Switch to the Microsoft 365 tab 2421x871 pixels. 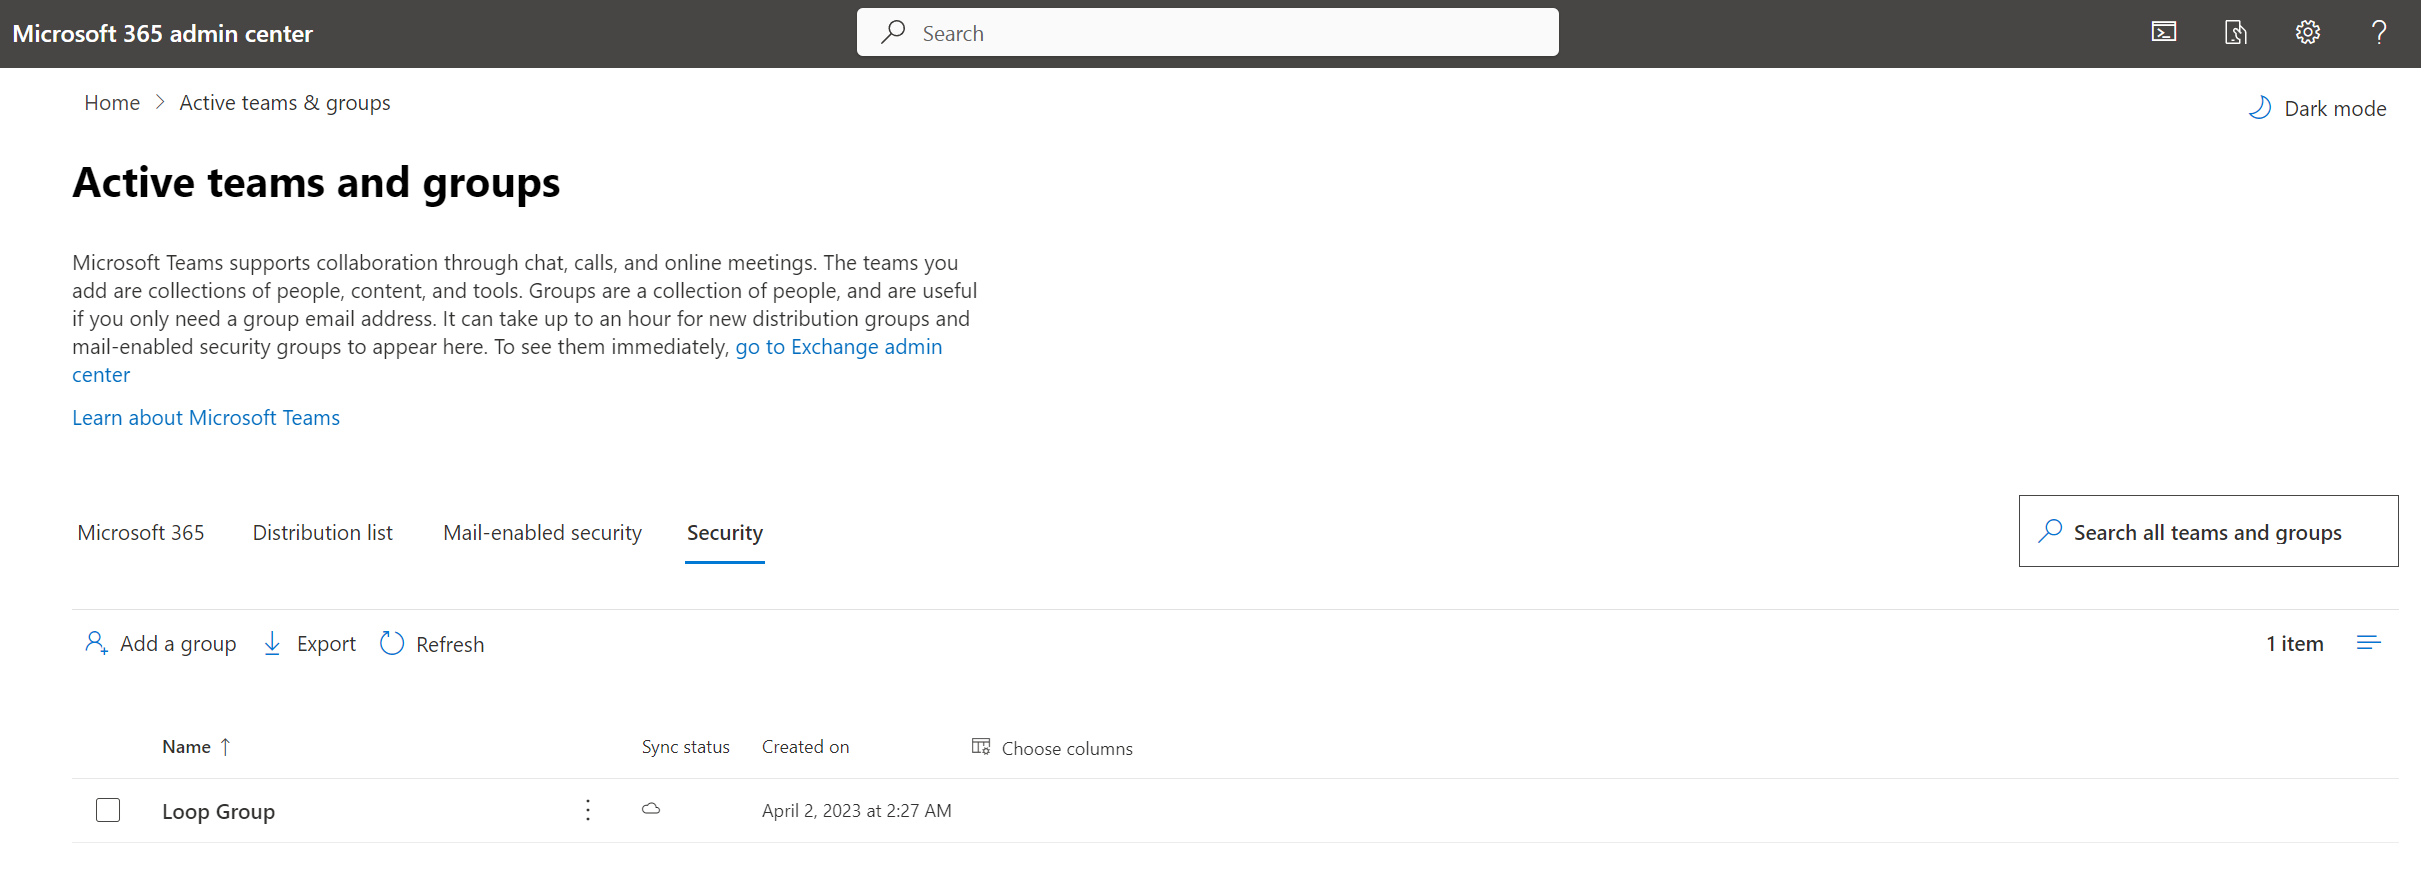(141, 532)
